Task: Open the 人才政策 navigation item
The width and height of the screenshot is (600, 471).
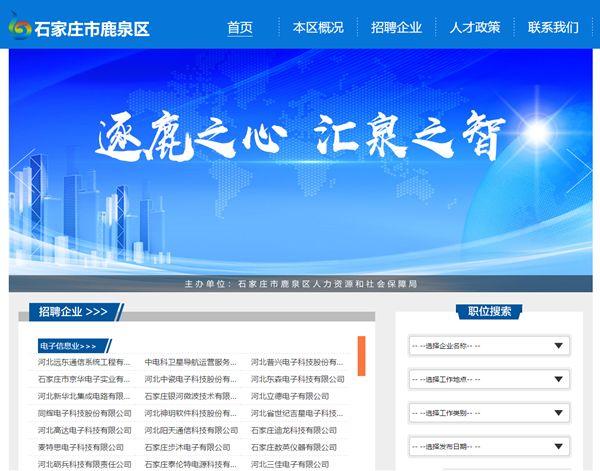Action: (475, 28)
